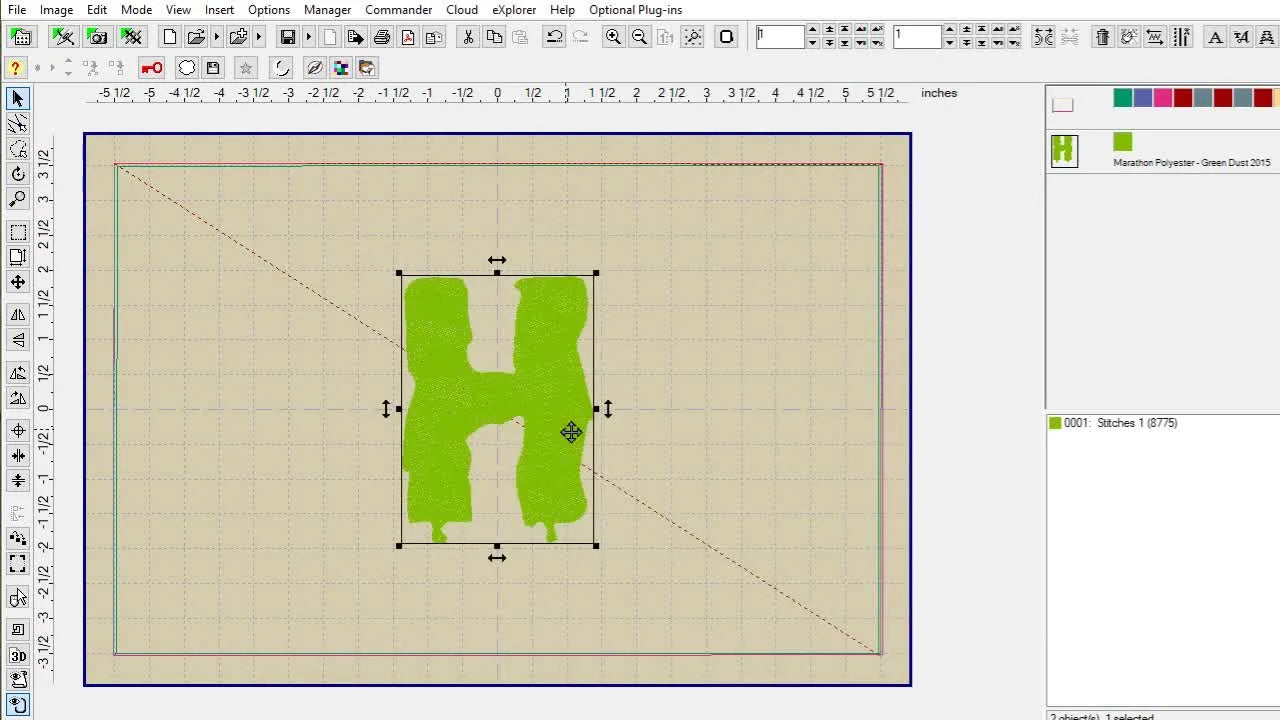Click the copy icon
This screenshot has width=1280, height=720.
[x=494, y=37]
